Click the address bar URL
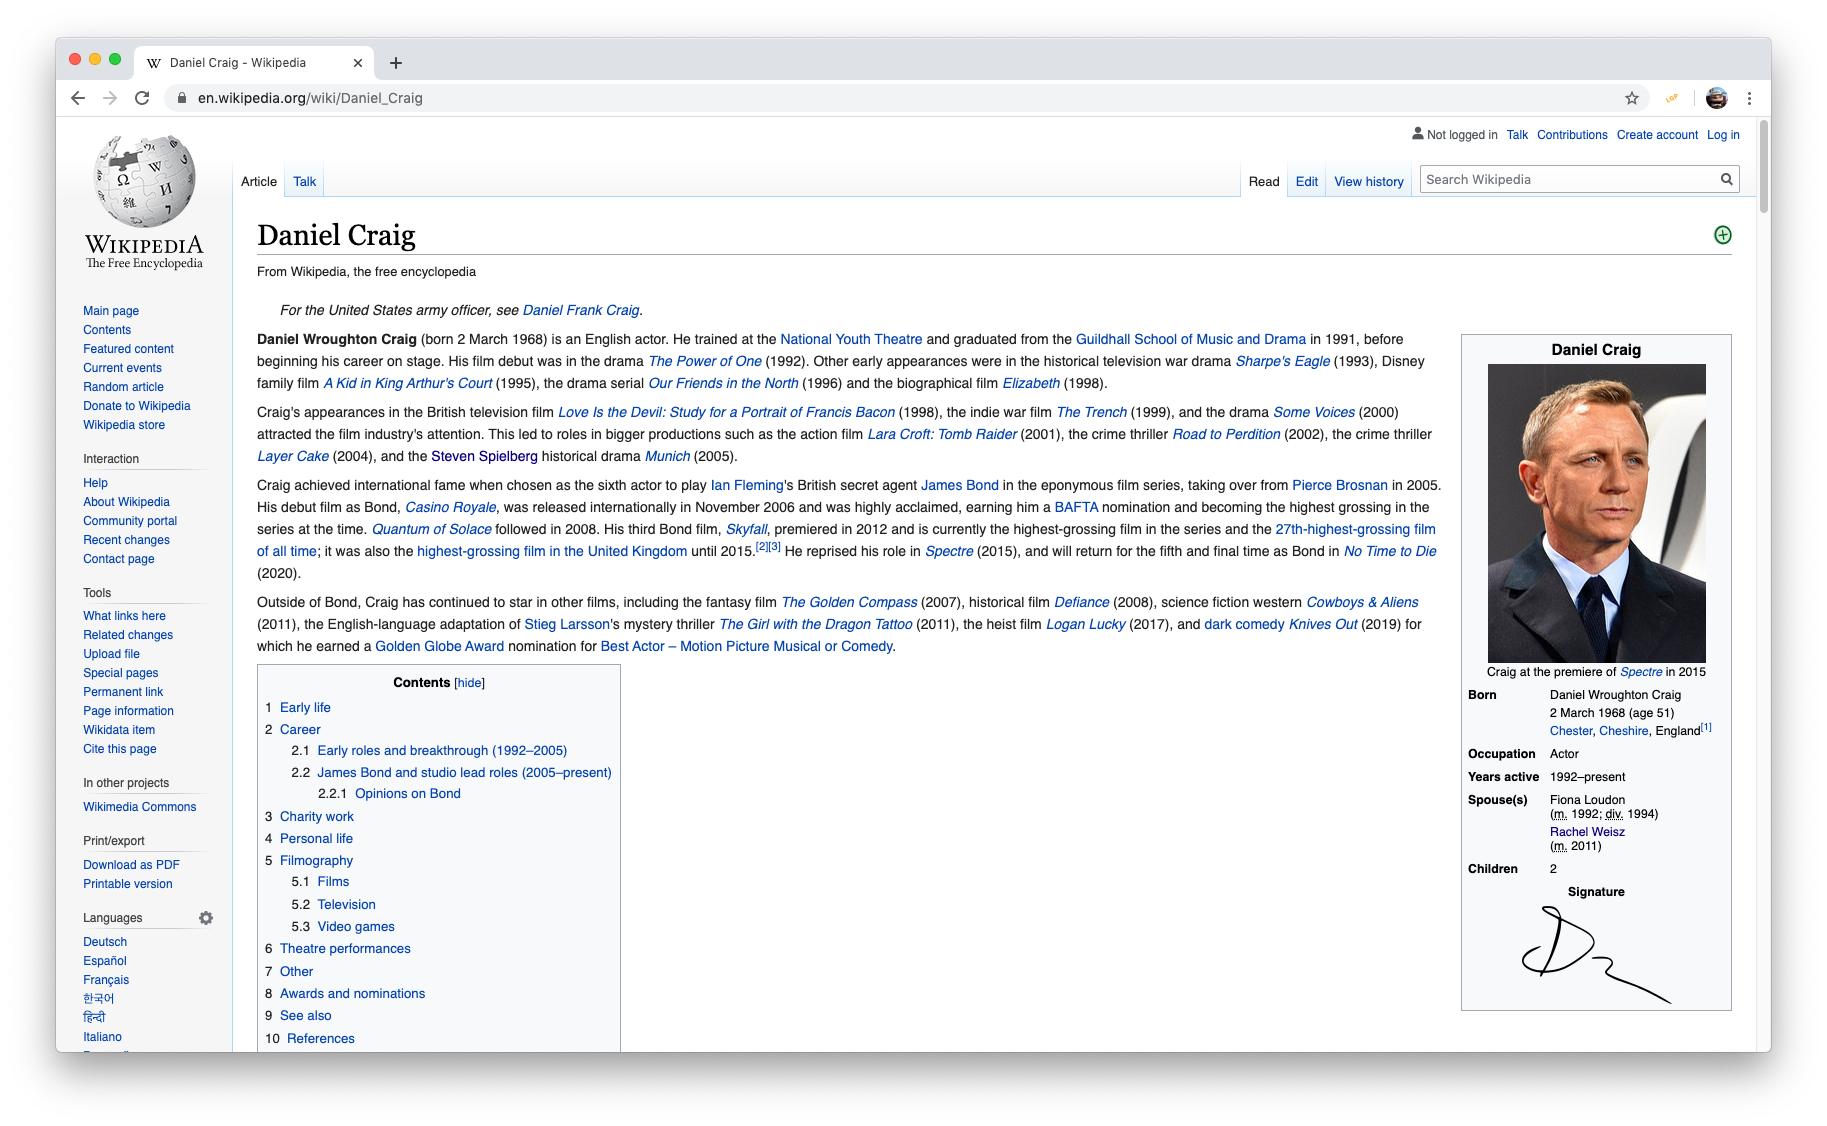Image resolution: width=1827 pixels, height=1126 pixels. pyautogui.click(x=310, y=98)
